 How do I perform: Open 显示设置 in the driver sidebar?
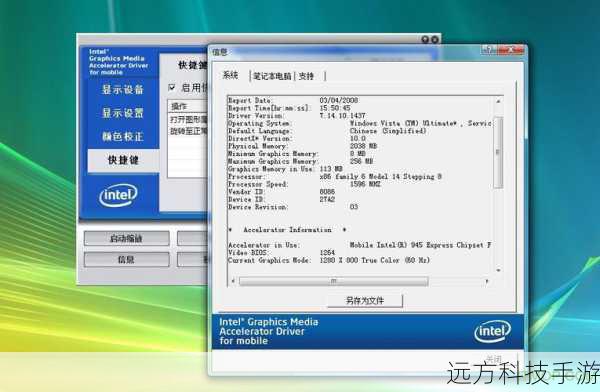pyautogui.click(x=122, y=113)
